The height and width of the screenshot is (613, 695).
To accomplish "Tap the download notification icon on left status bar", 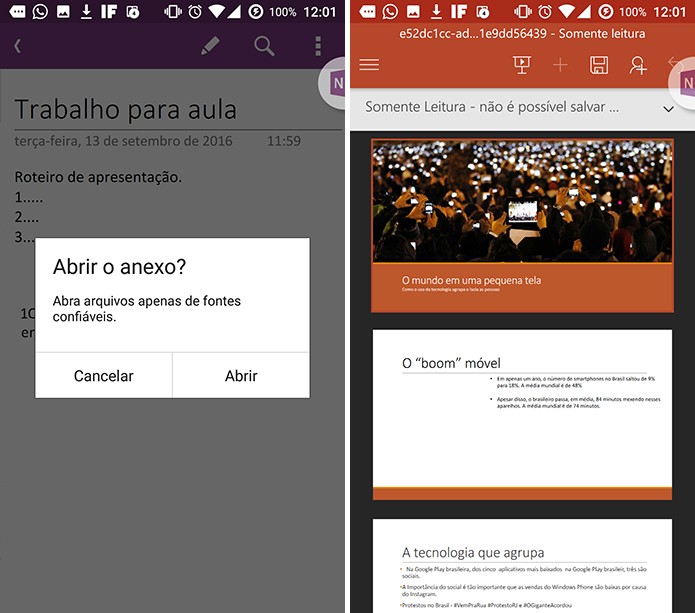I will (x=86, y=12).
